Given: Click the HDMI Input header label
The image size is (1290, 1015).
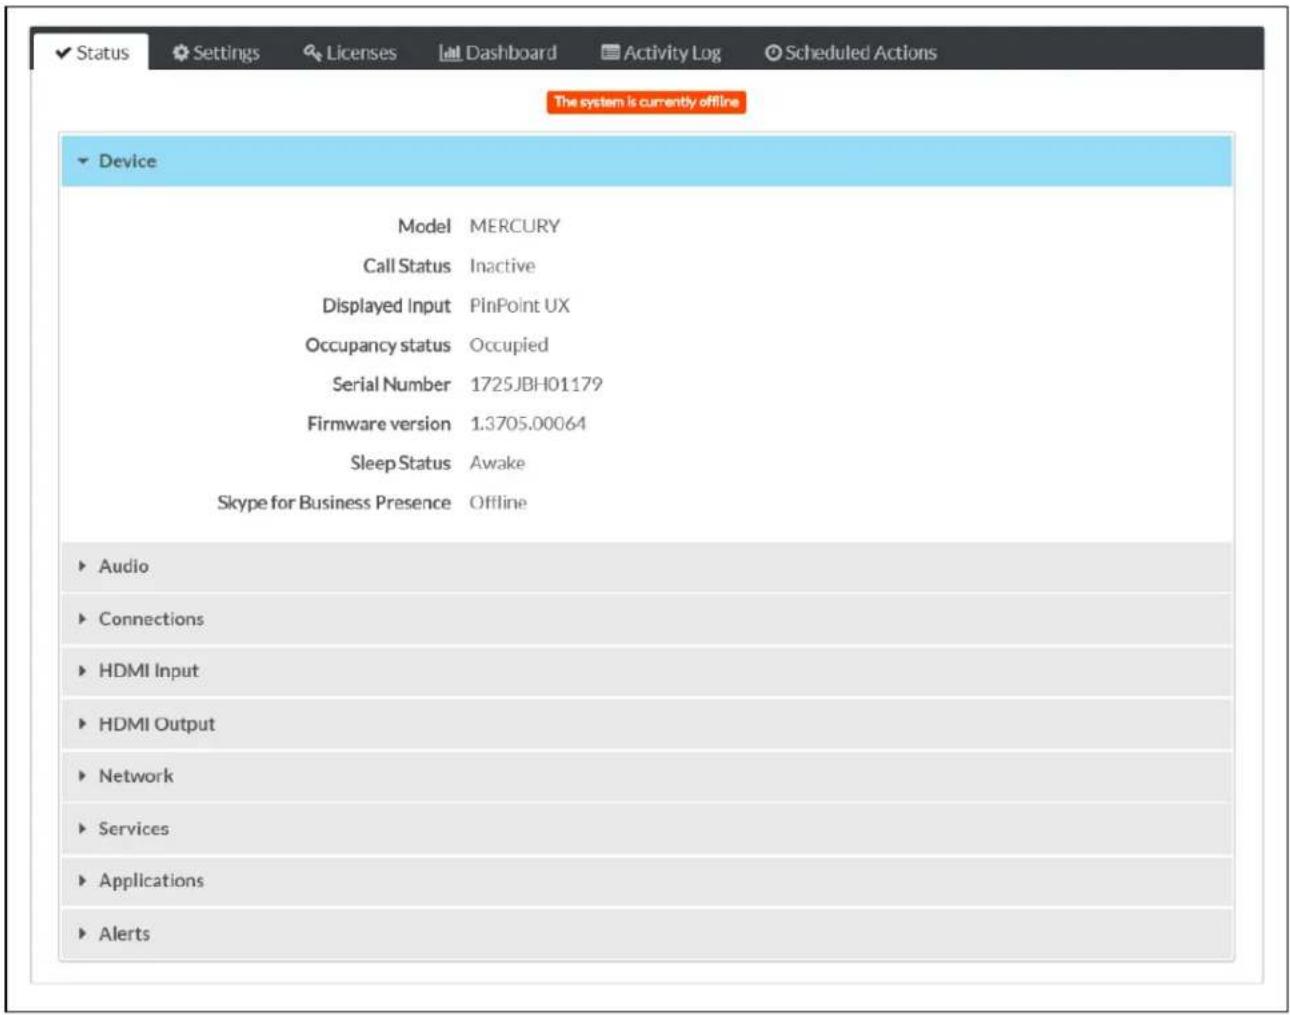Looking at the screenshot, I should point(148,671).
